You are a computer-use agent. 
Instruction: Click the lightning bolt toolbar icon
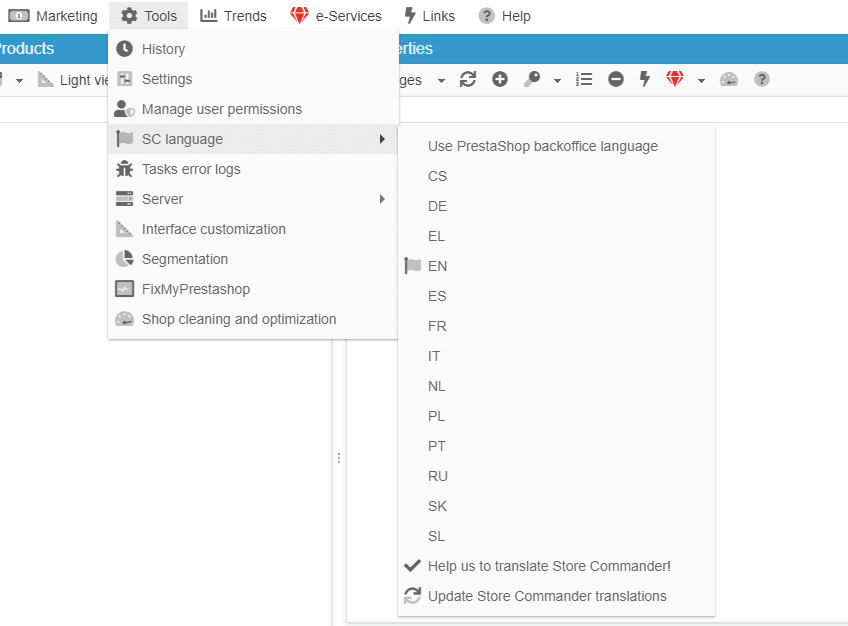click(x=645, y=80)
